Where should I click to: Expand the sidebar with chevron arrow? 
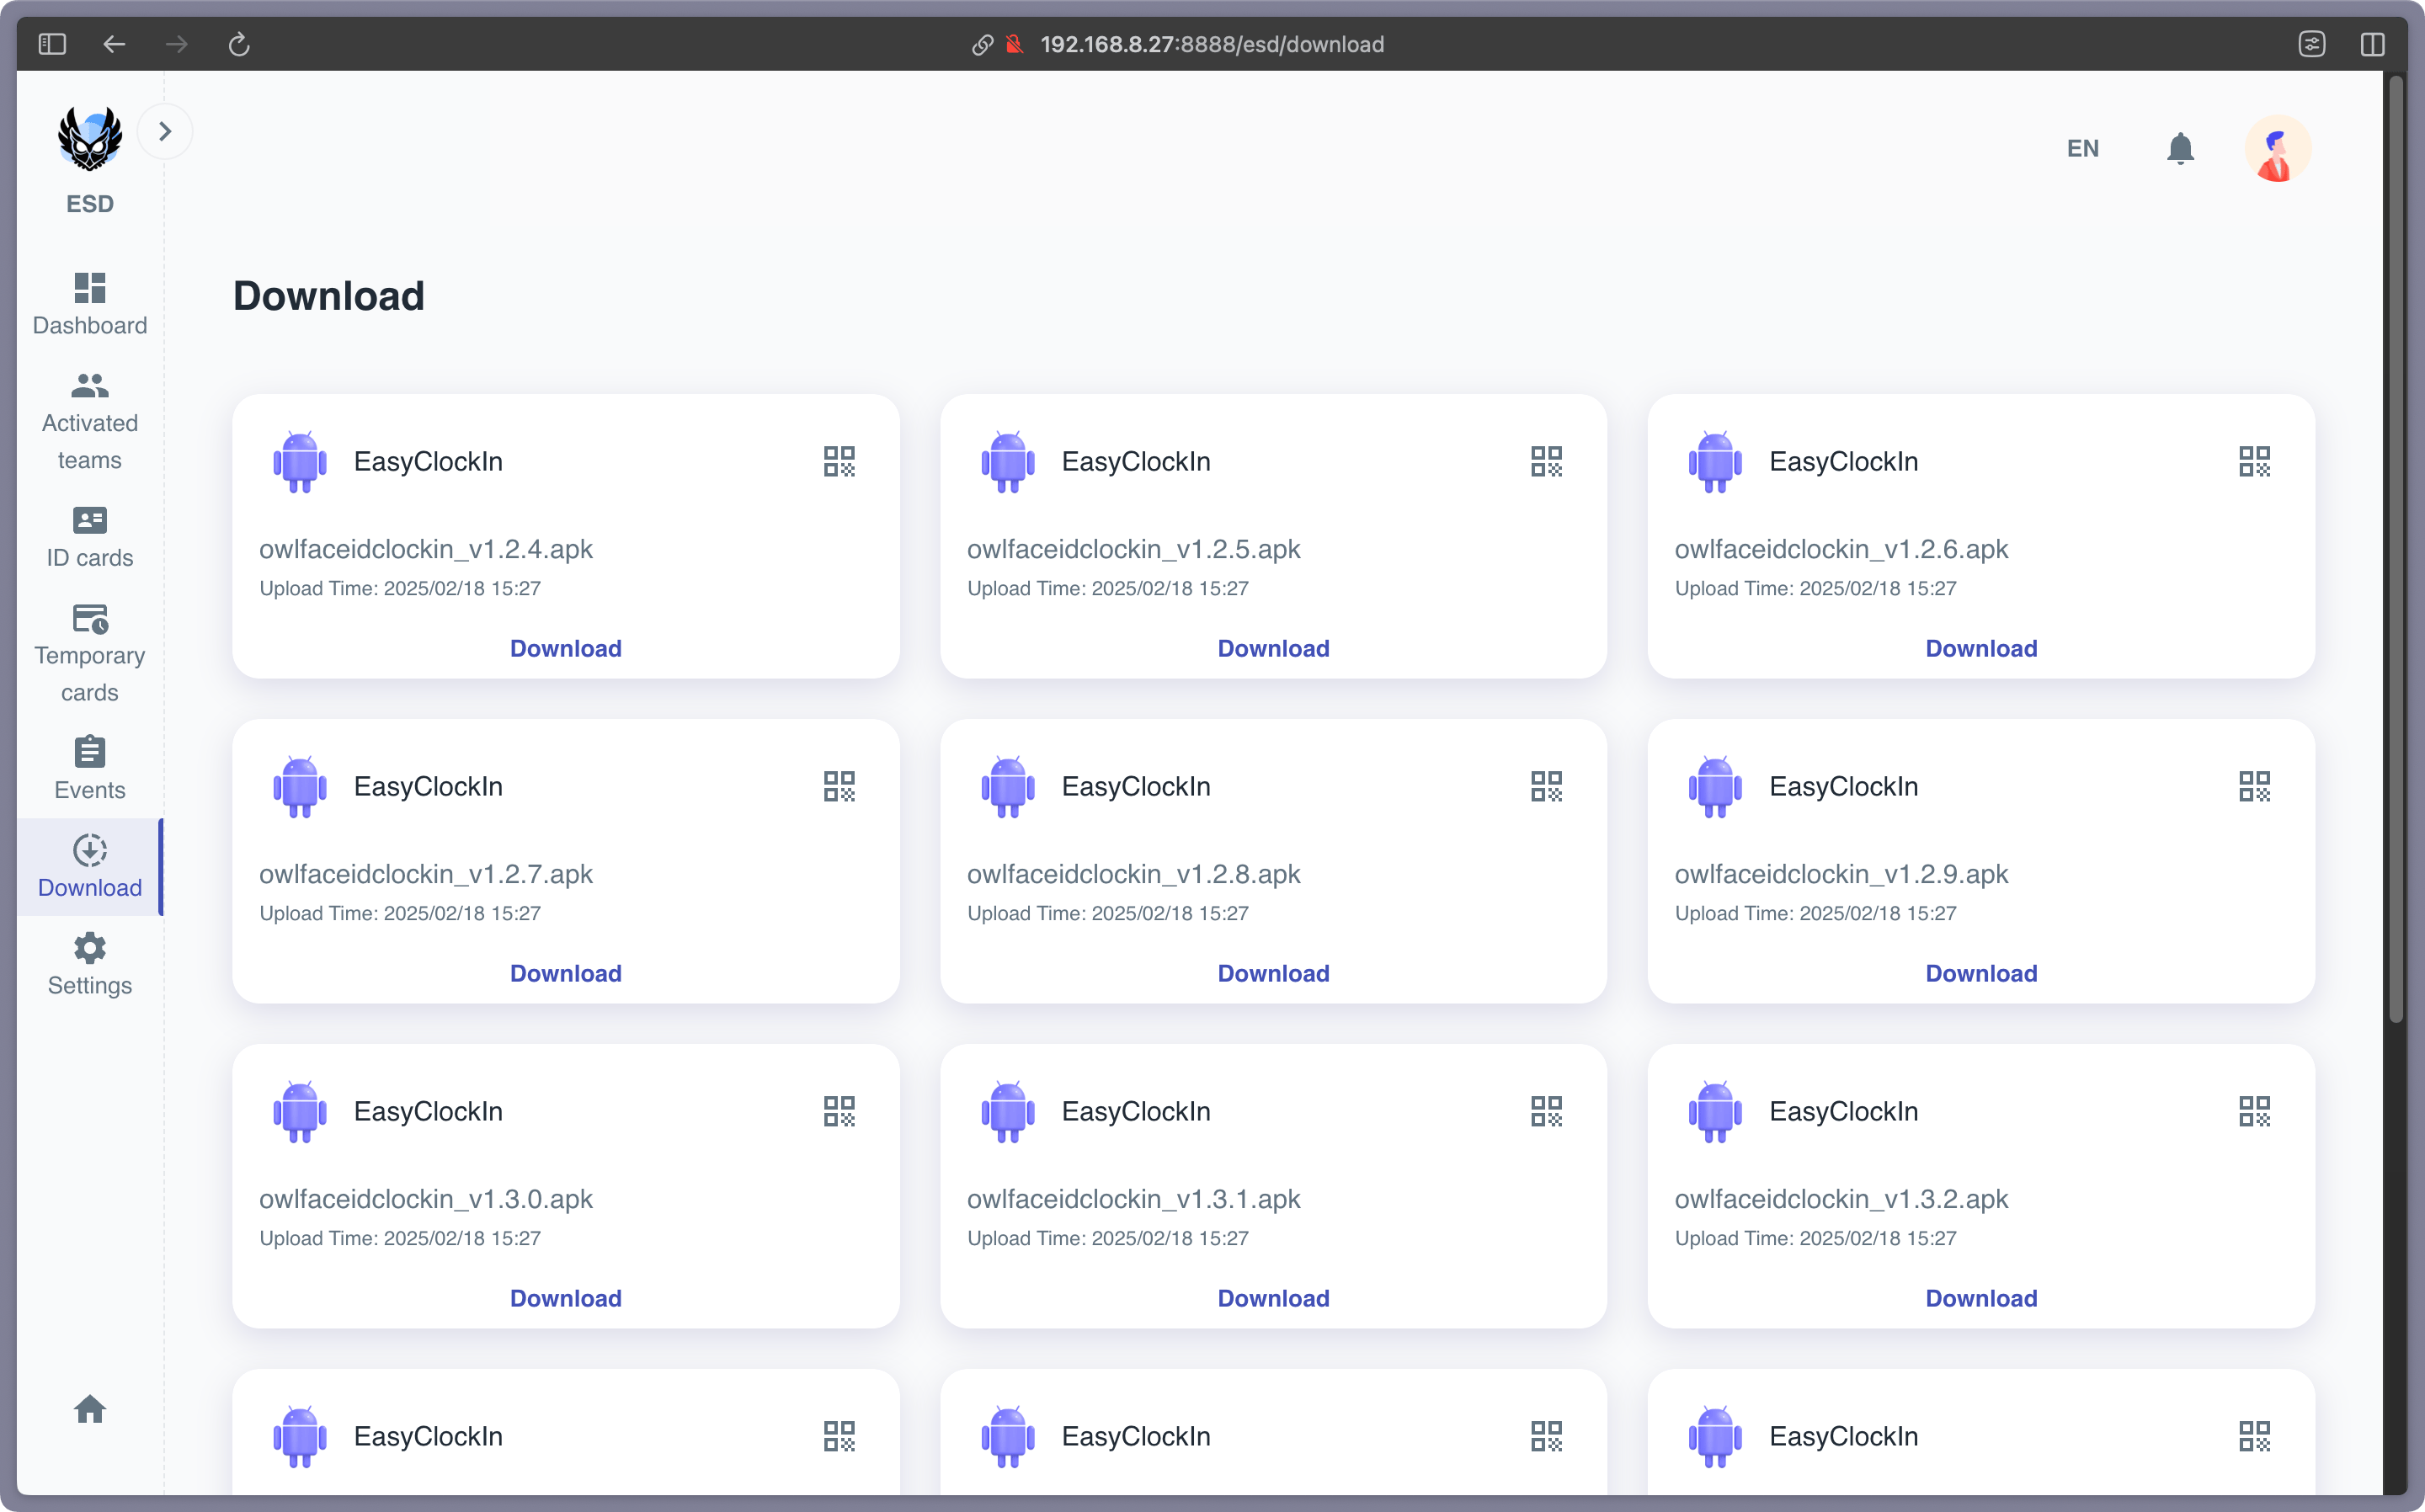pyautogui.click(x=165, y=131)
